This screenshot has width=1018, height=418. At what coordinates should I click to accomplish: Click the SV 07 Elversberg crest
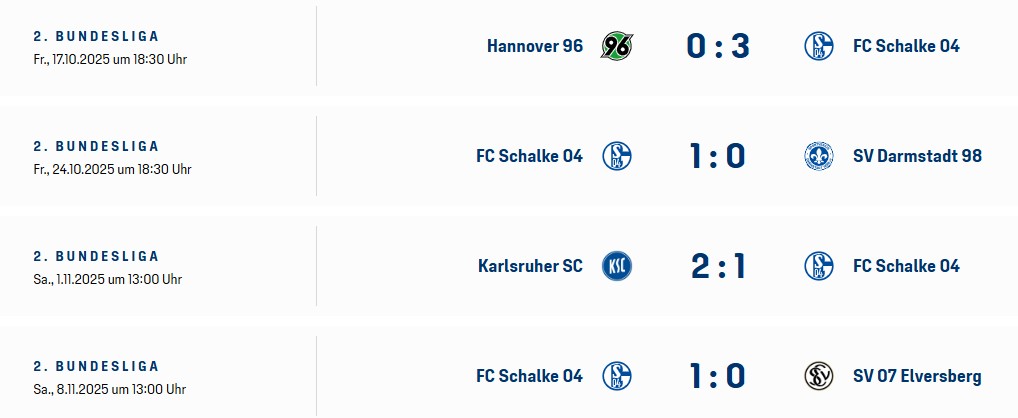click(x=819, y=376)
